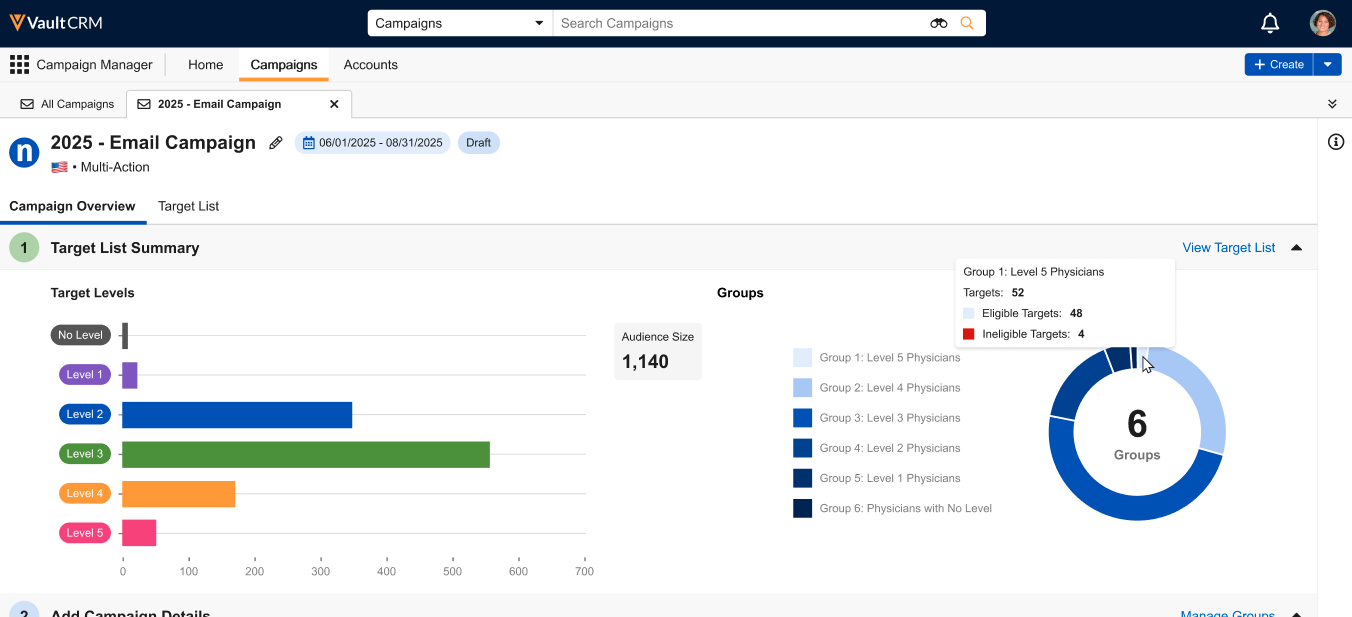Collapse the Target List Summary section
Screen dimensions: 1352x617
click(1296, 248)
